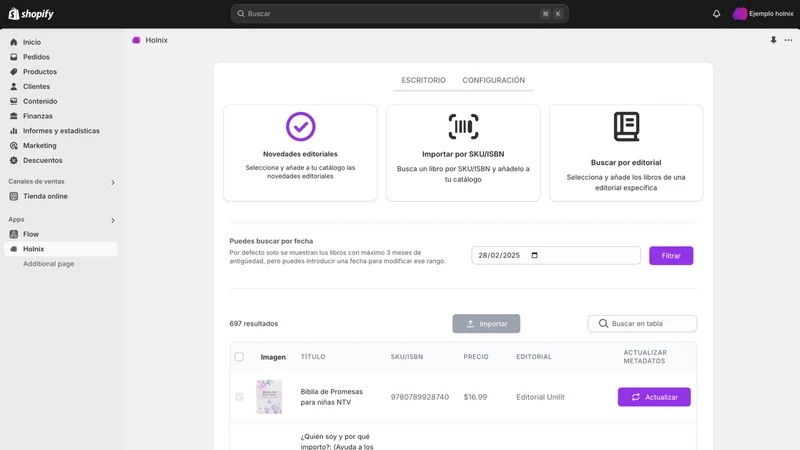
Task: Click the Pedidos inbox icon
Action: pos(14,57)
